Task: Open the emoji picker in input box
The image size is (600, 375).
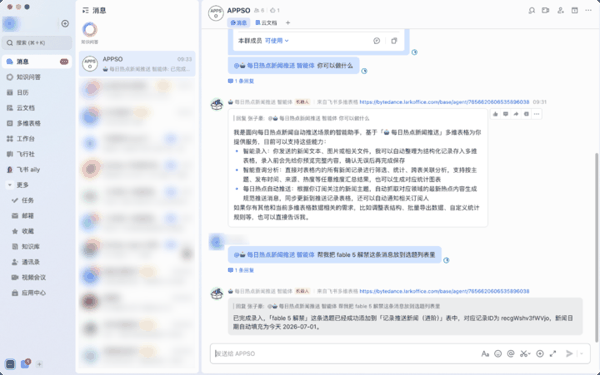Action: pyautogui.click(x=498, y=354)
